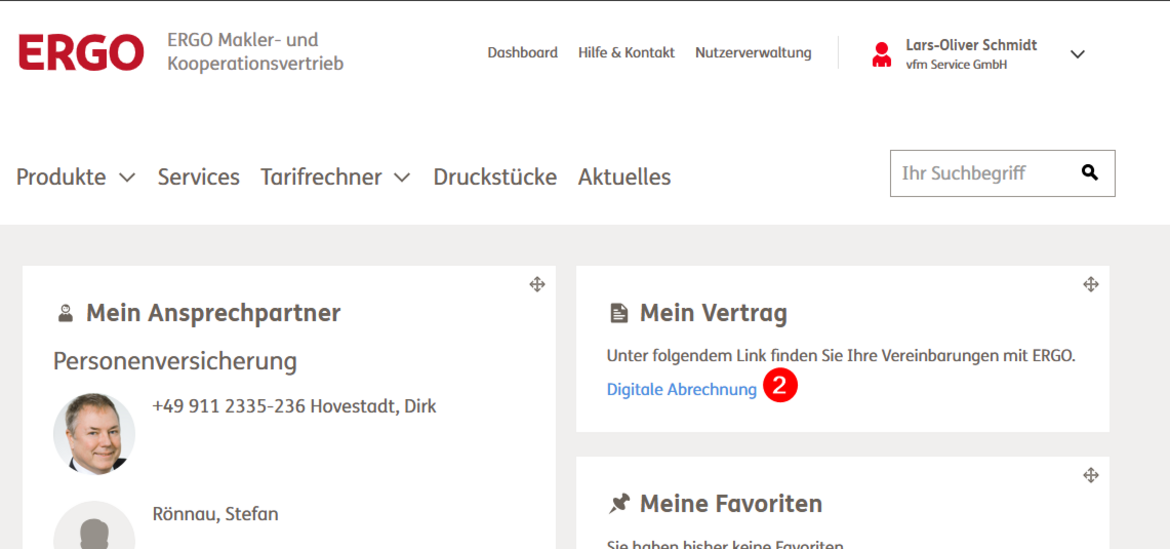Image resolution: width=1170 pixels, height=549 pixels.
Task: Open the Druckstücke page
Action: (495, 178)
